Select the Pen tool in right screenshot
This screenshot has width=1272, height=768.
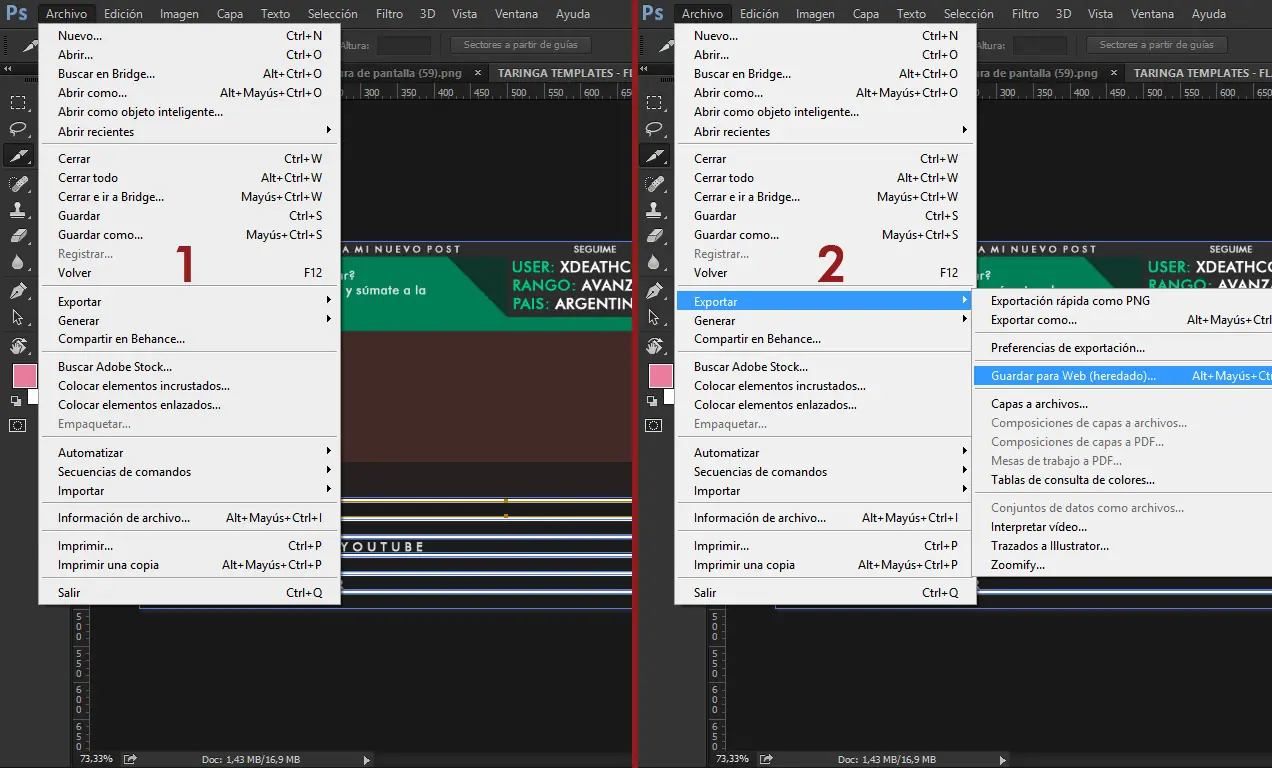(x=654, y=291)
